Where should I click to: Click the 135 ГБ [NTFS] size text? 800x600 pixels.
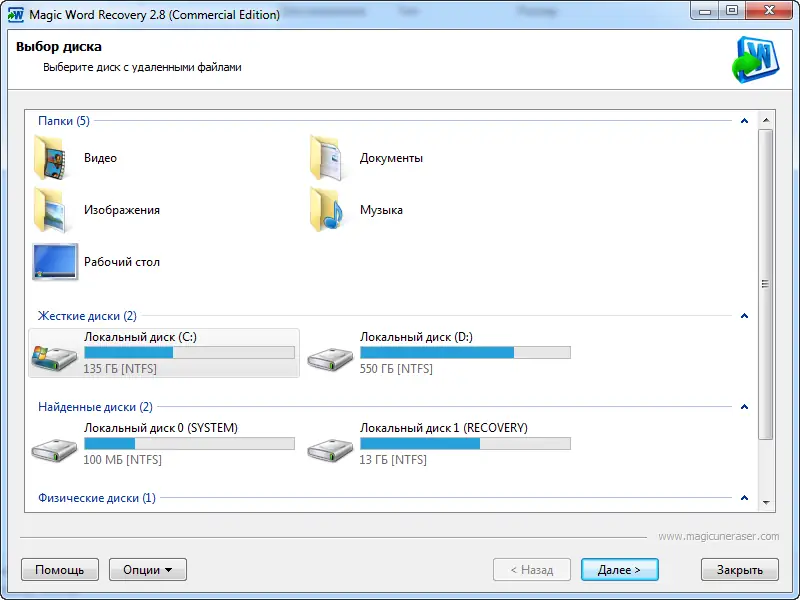point(120,368)
